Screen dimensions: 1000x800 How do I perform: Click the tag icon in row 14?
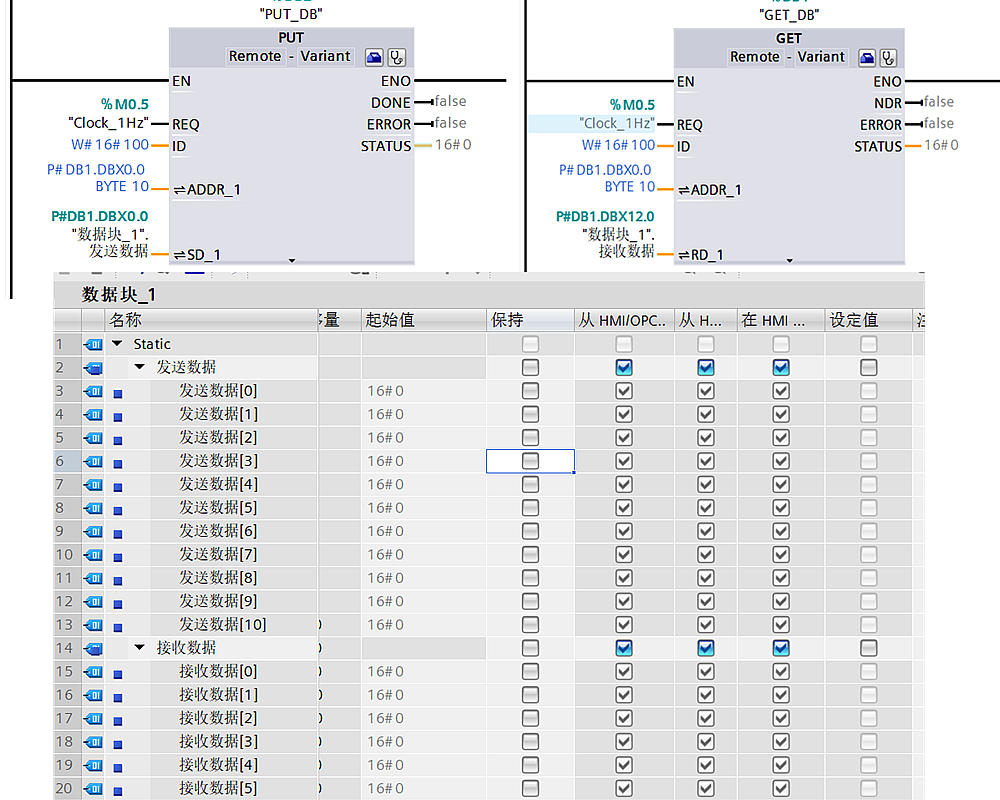[93, 648]
